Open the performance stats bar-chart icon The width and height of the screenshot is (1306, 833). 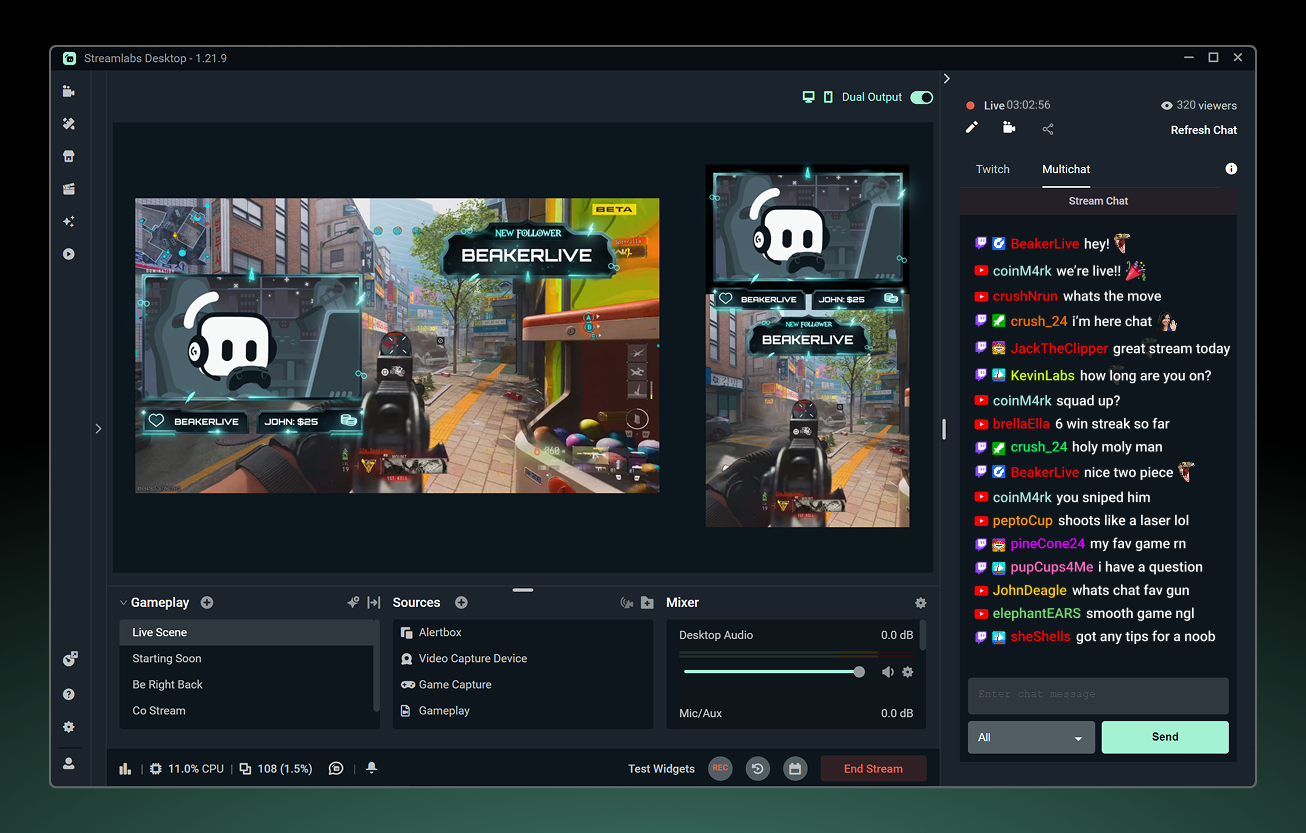point(126,769)
